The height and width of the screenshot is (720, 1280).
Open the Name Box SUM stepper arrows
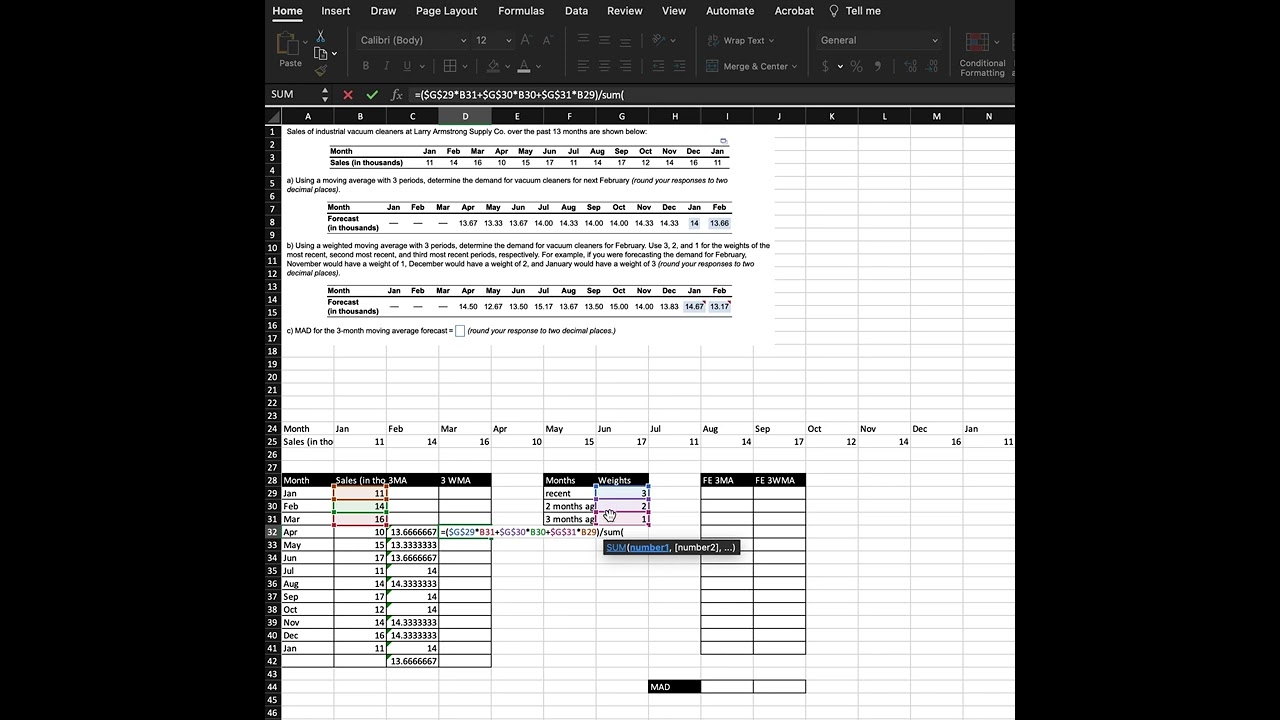[325, 95]
